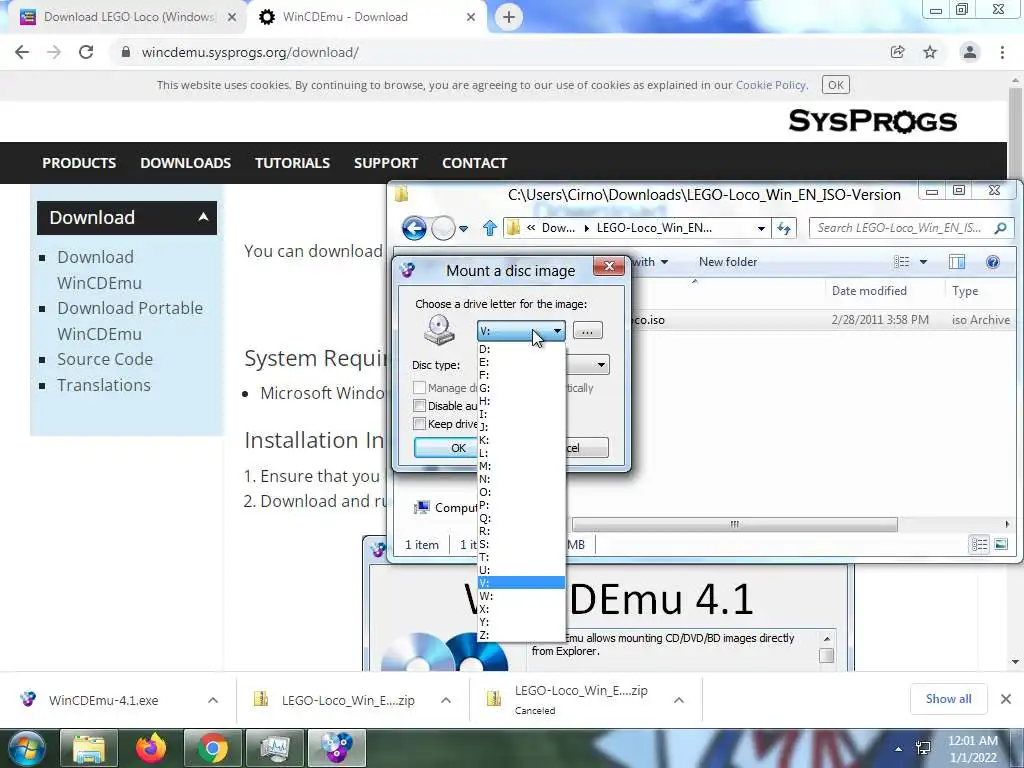Open the TUTORIALS menu
This screenshot has width=1024, height=768.
tap(293, 163)
